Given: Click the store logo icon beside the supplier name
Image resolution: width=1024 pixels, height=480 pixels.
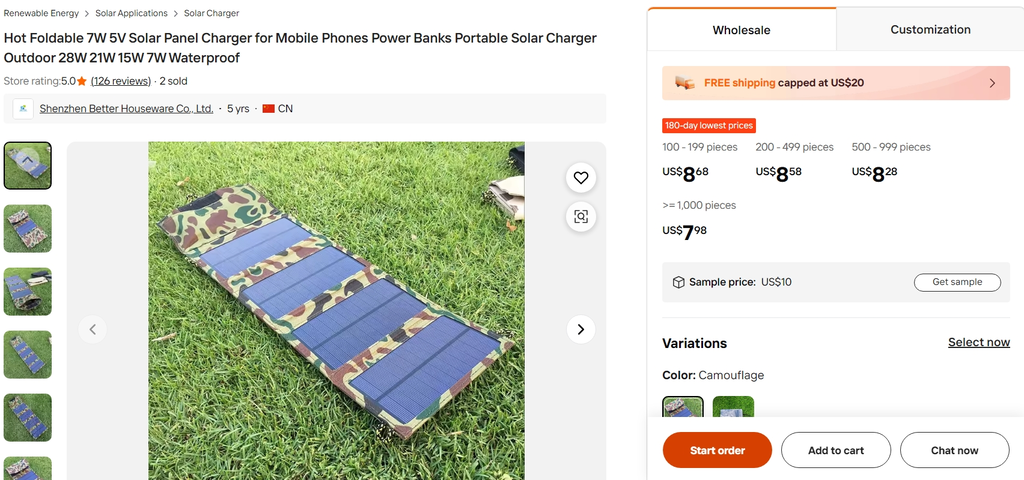Looking at the screenshot, I should pyautogui.click(x=23, y=109).
